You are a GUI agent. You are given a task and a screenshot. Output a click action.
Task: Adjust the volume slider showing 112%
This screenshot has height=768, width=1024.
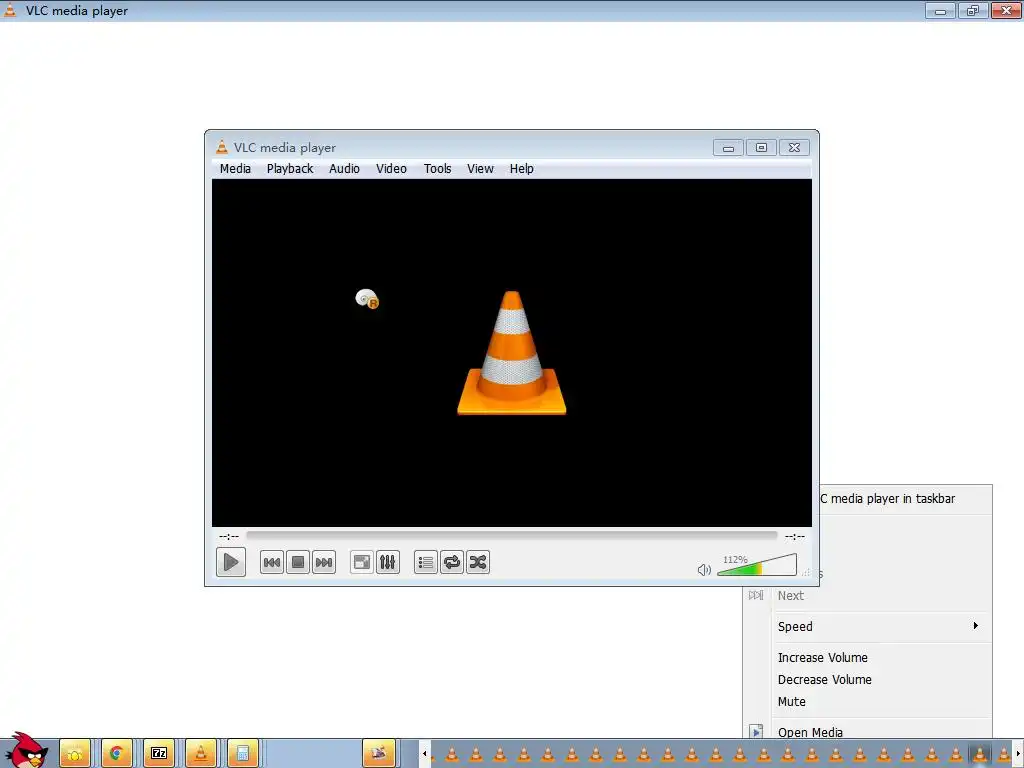757,565
